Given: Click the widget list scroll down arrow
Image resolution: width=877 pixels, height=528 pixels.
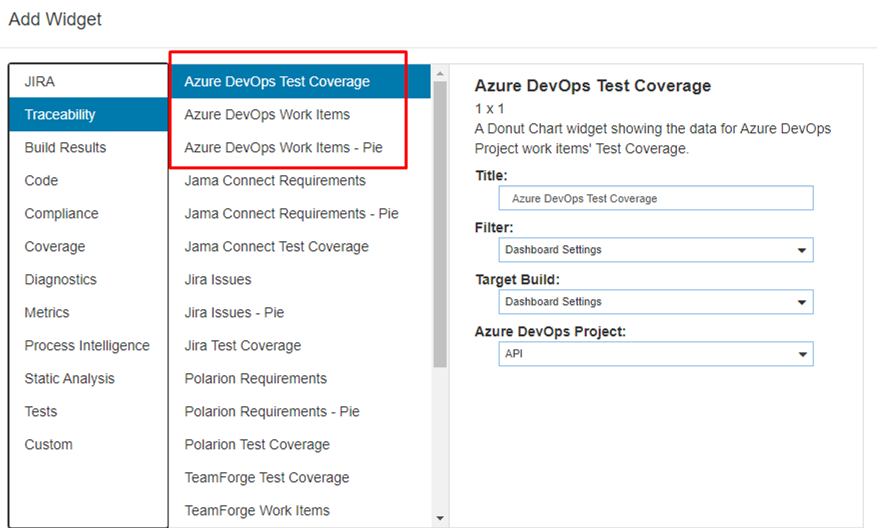Looking at the screenshot, I should tap(440, 518).
